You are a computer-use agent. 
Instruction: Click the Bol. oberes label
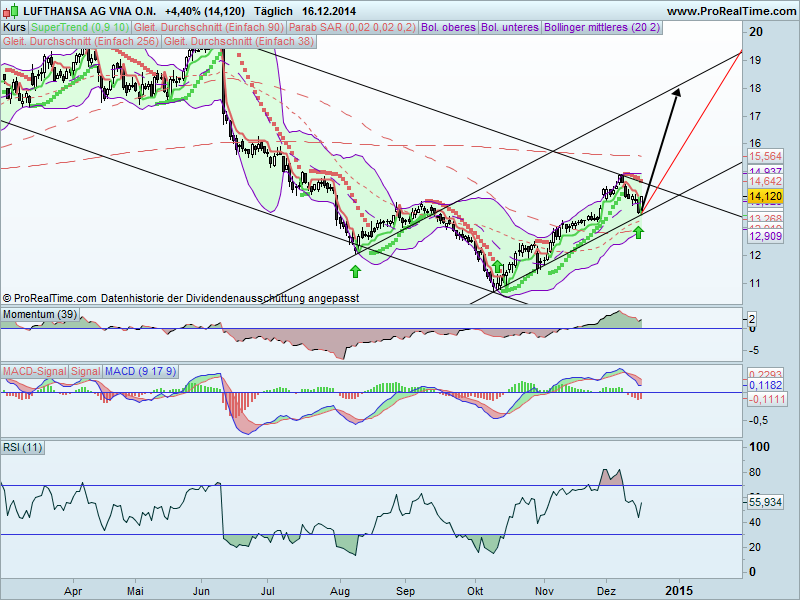[x=448, y=28]
